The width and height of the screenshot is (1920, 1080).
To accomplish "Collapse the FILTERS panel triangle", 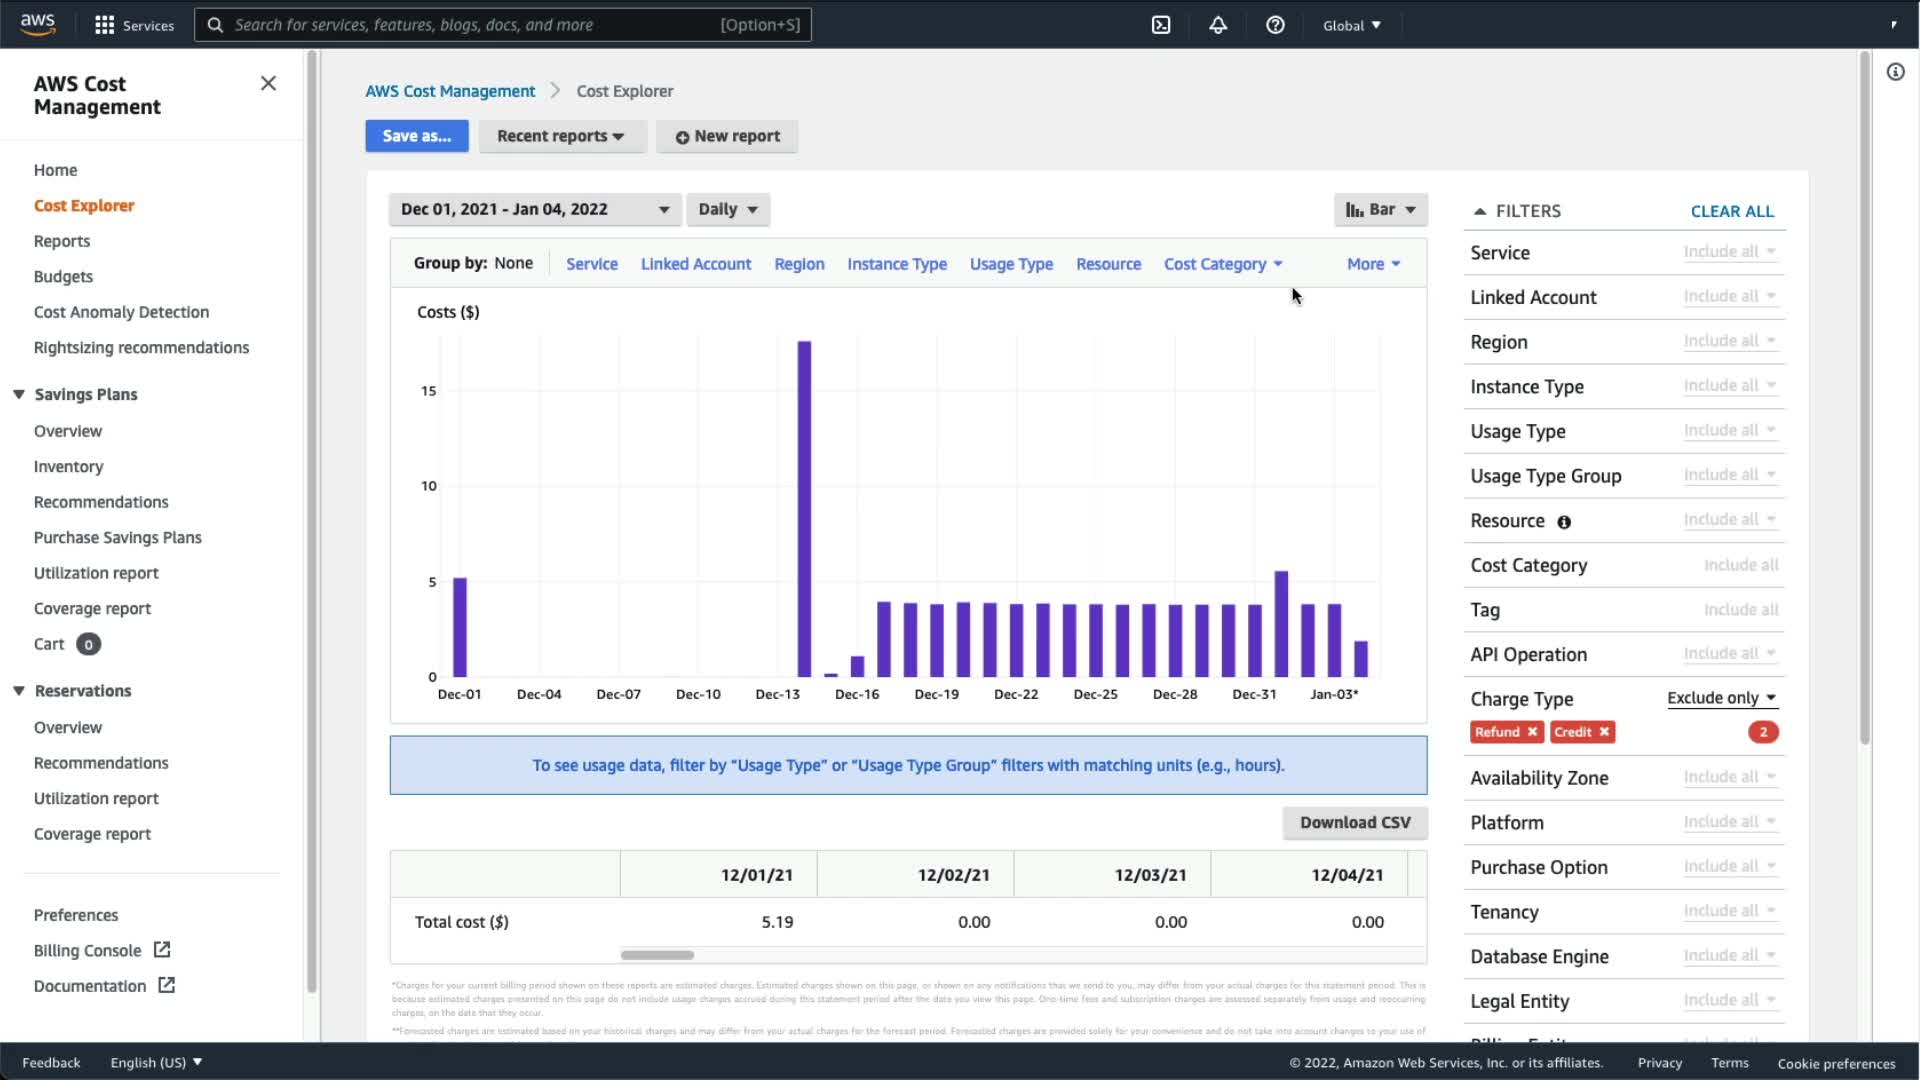I will click(x=1480, y=211).
